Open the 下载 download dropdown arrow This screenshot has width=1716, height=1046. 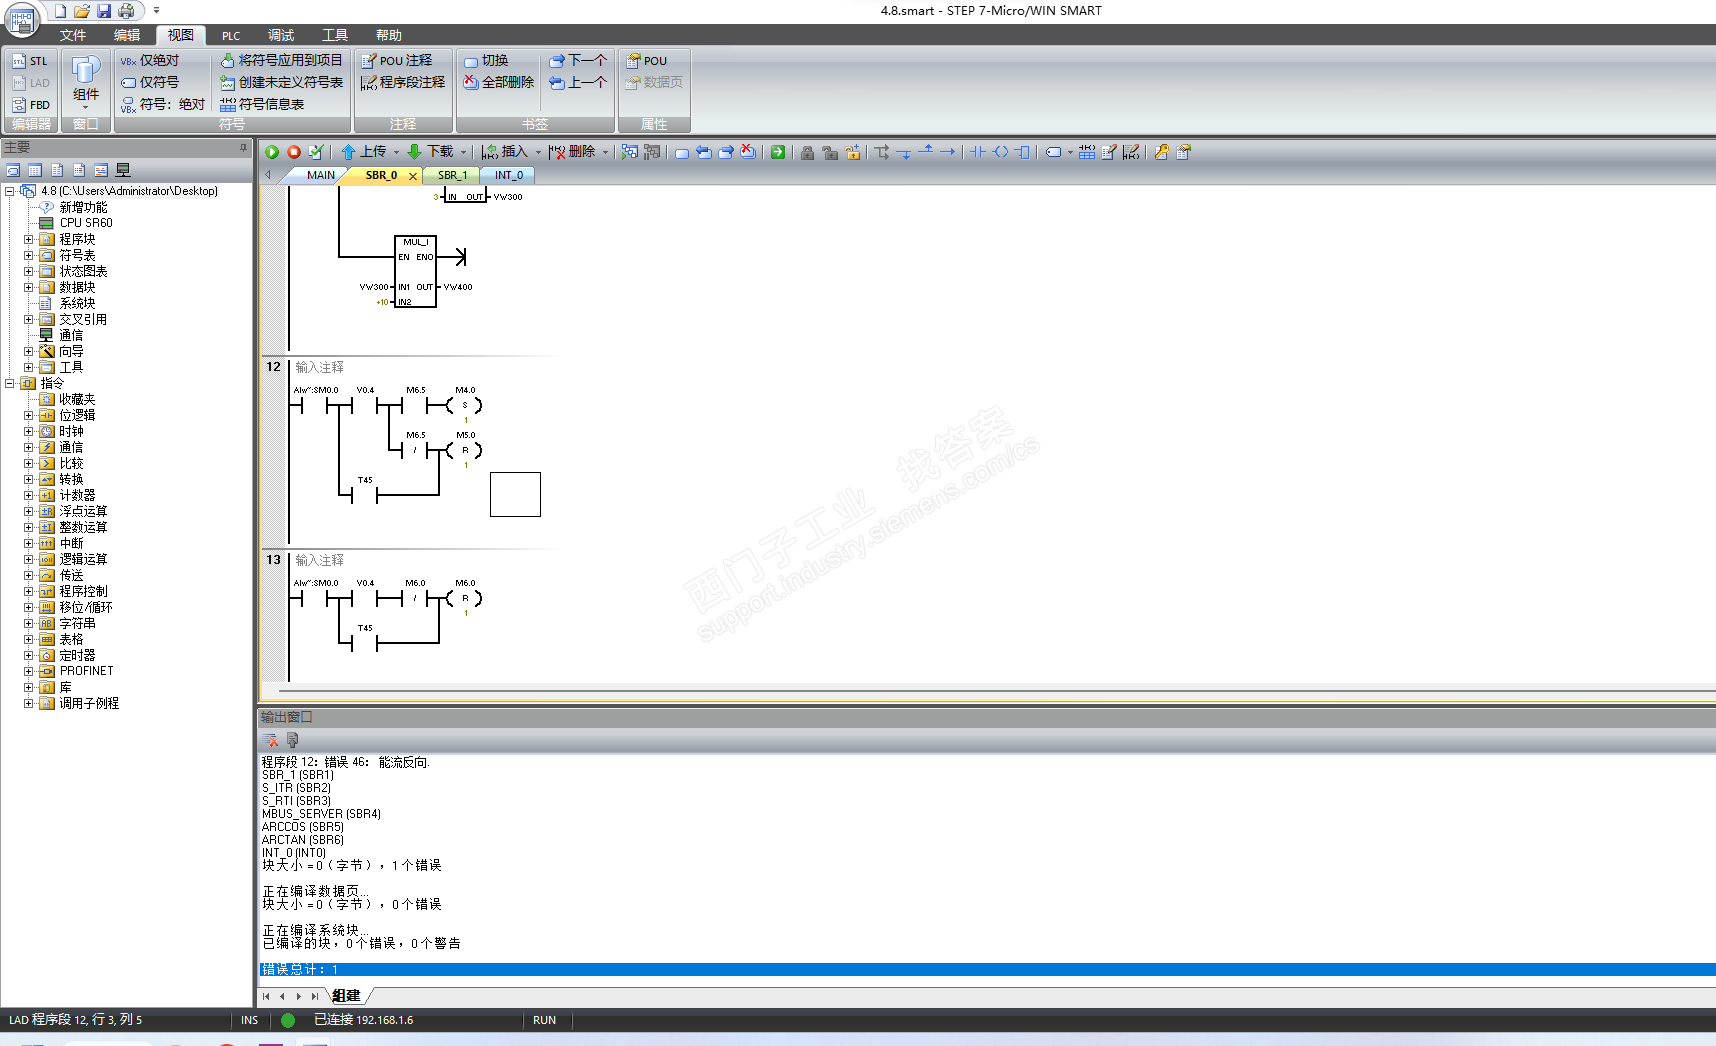(x=463, y=153)
